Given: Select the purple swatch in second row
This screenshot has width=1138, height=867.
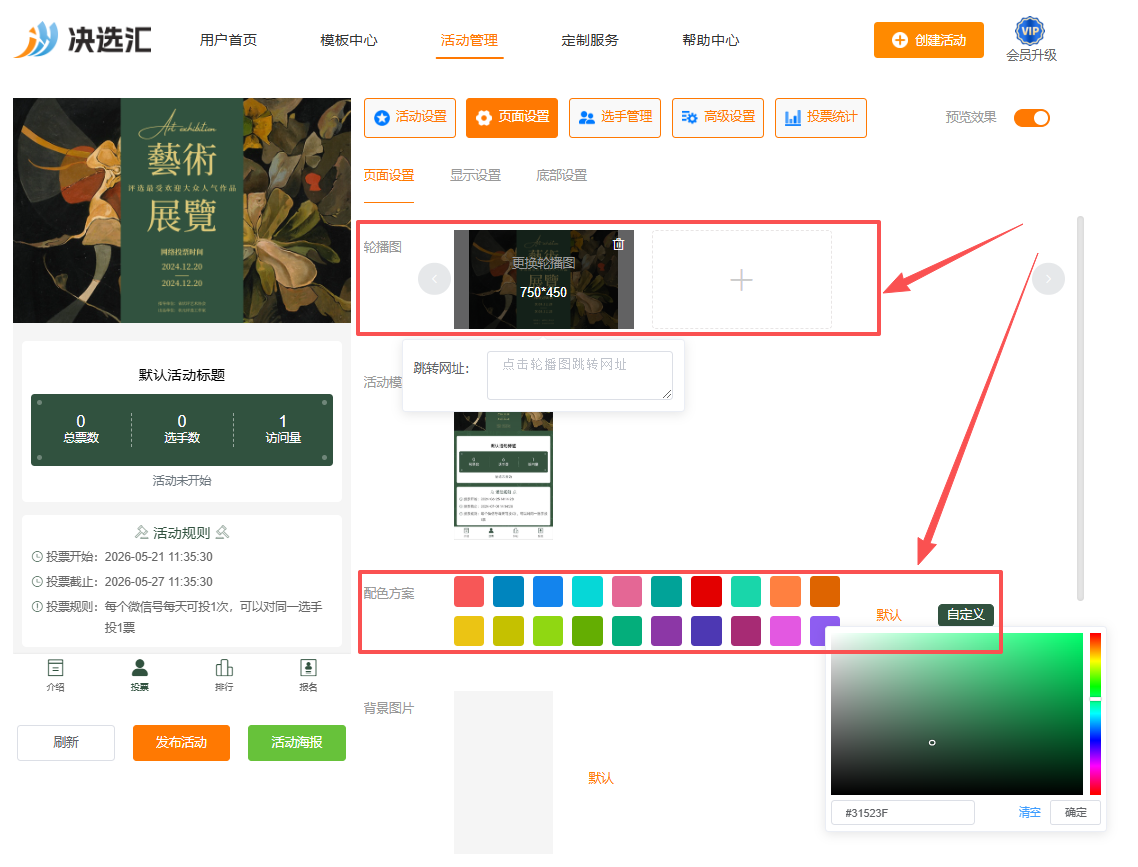Looking at the screenshot, I should (x=666, y=630).
